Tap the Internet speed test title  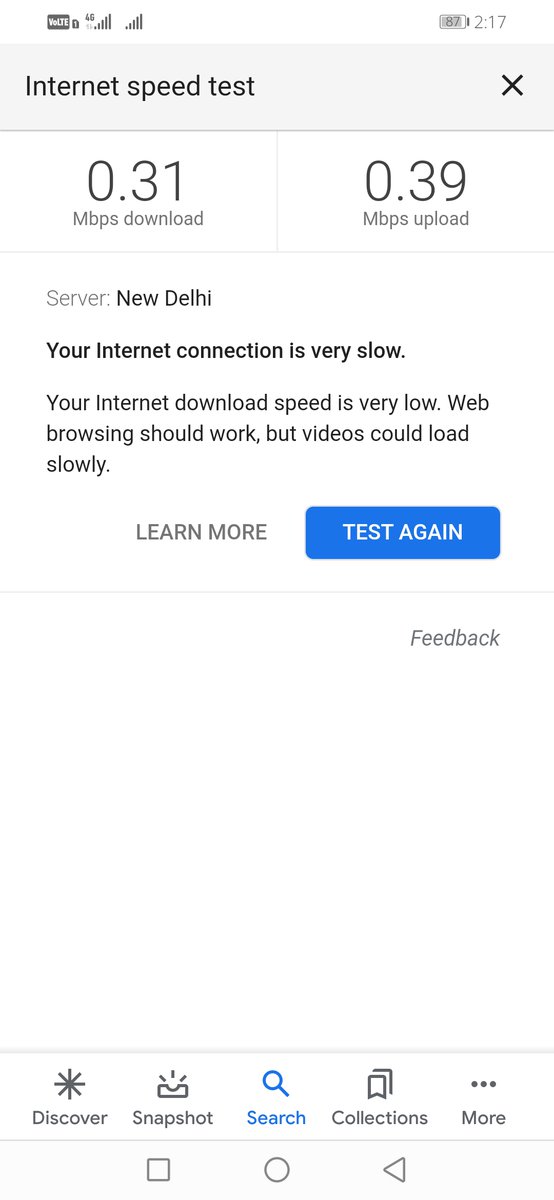click(140, 86)
